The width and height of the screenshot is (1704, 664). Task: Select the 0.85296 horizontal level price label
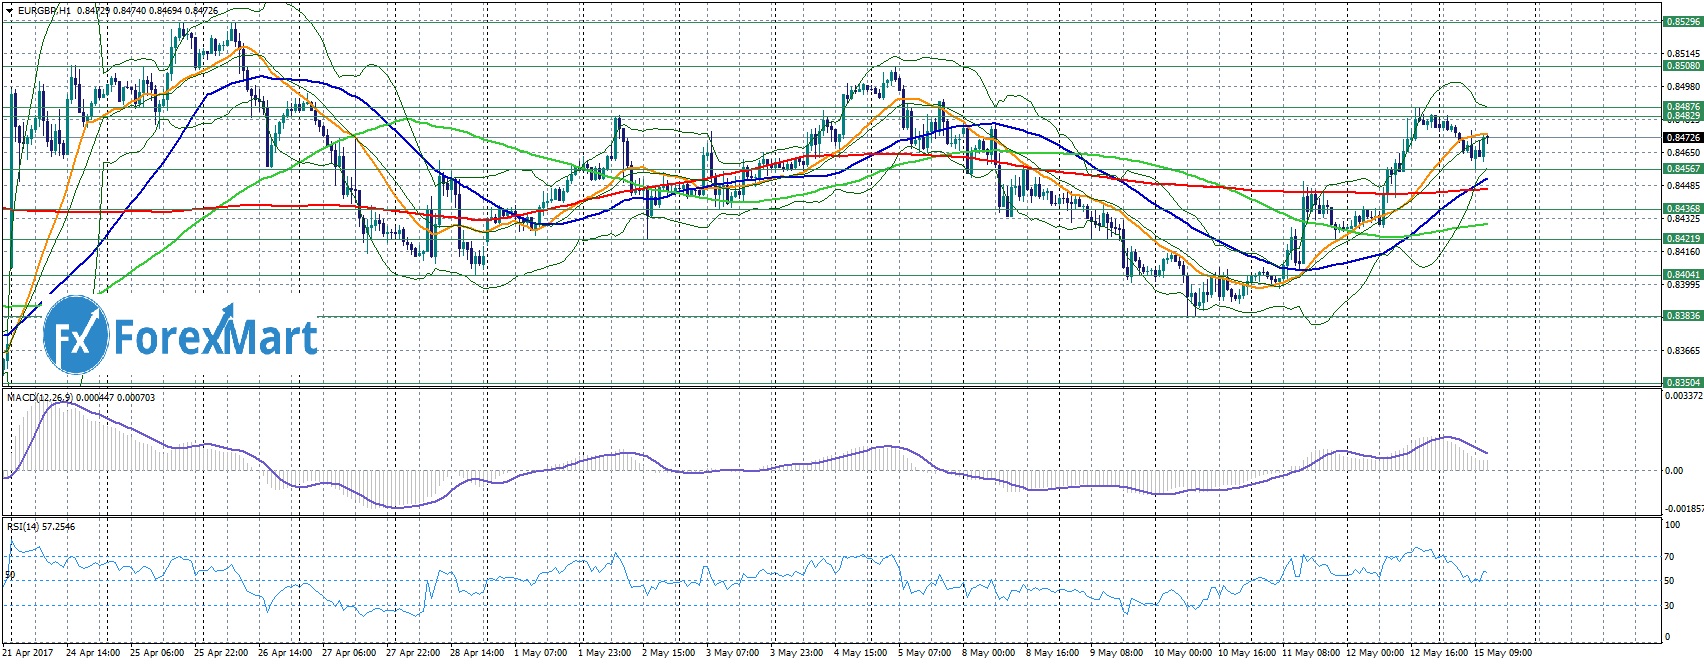[1682, 21]
